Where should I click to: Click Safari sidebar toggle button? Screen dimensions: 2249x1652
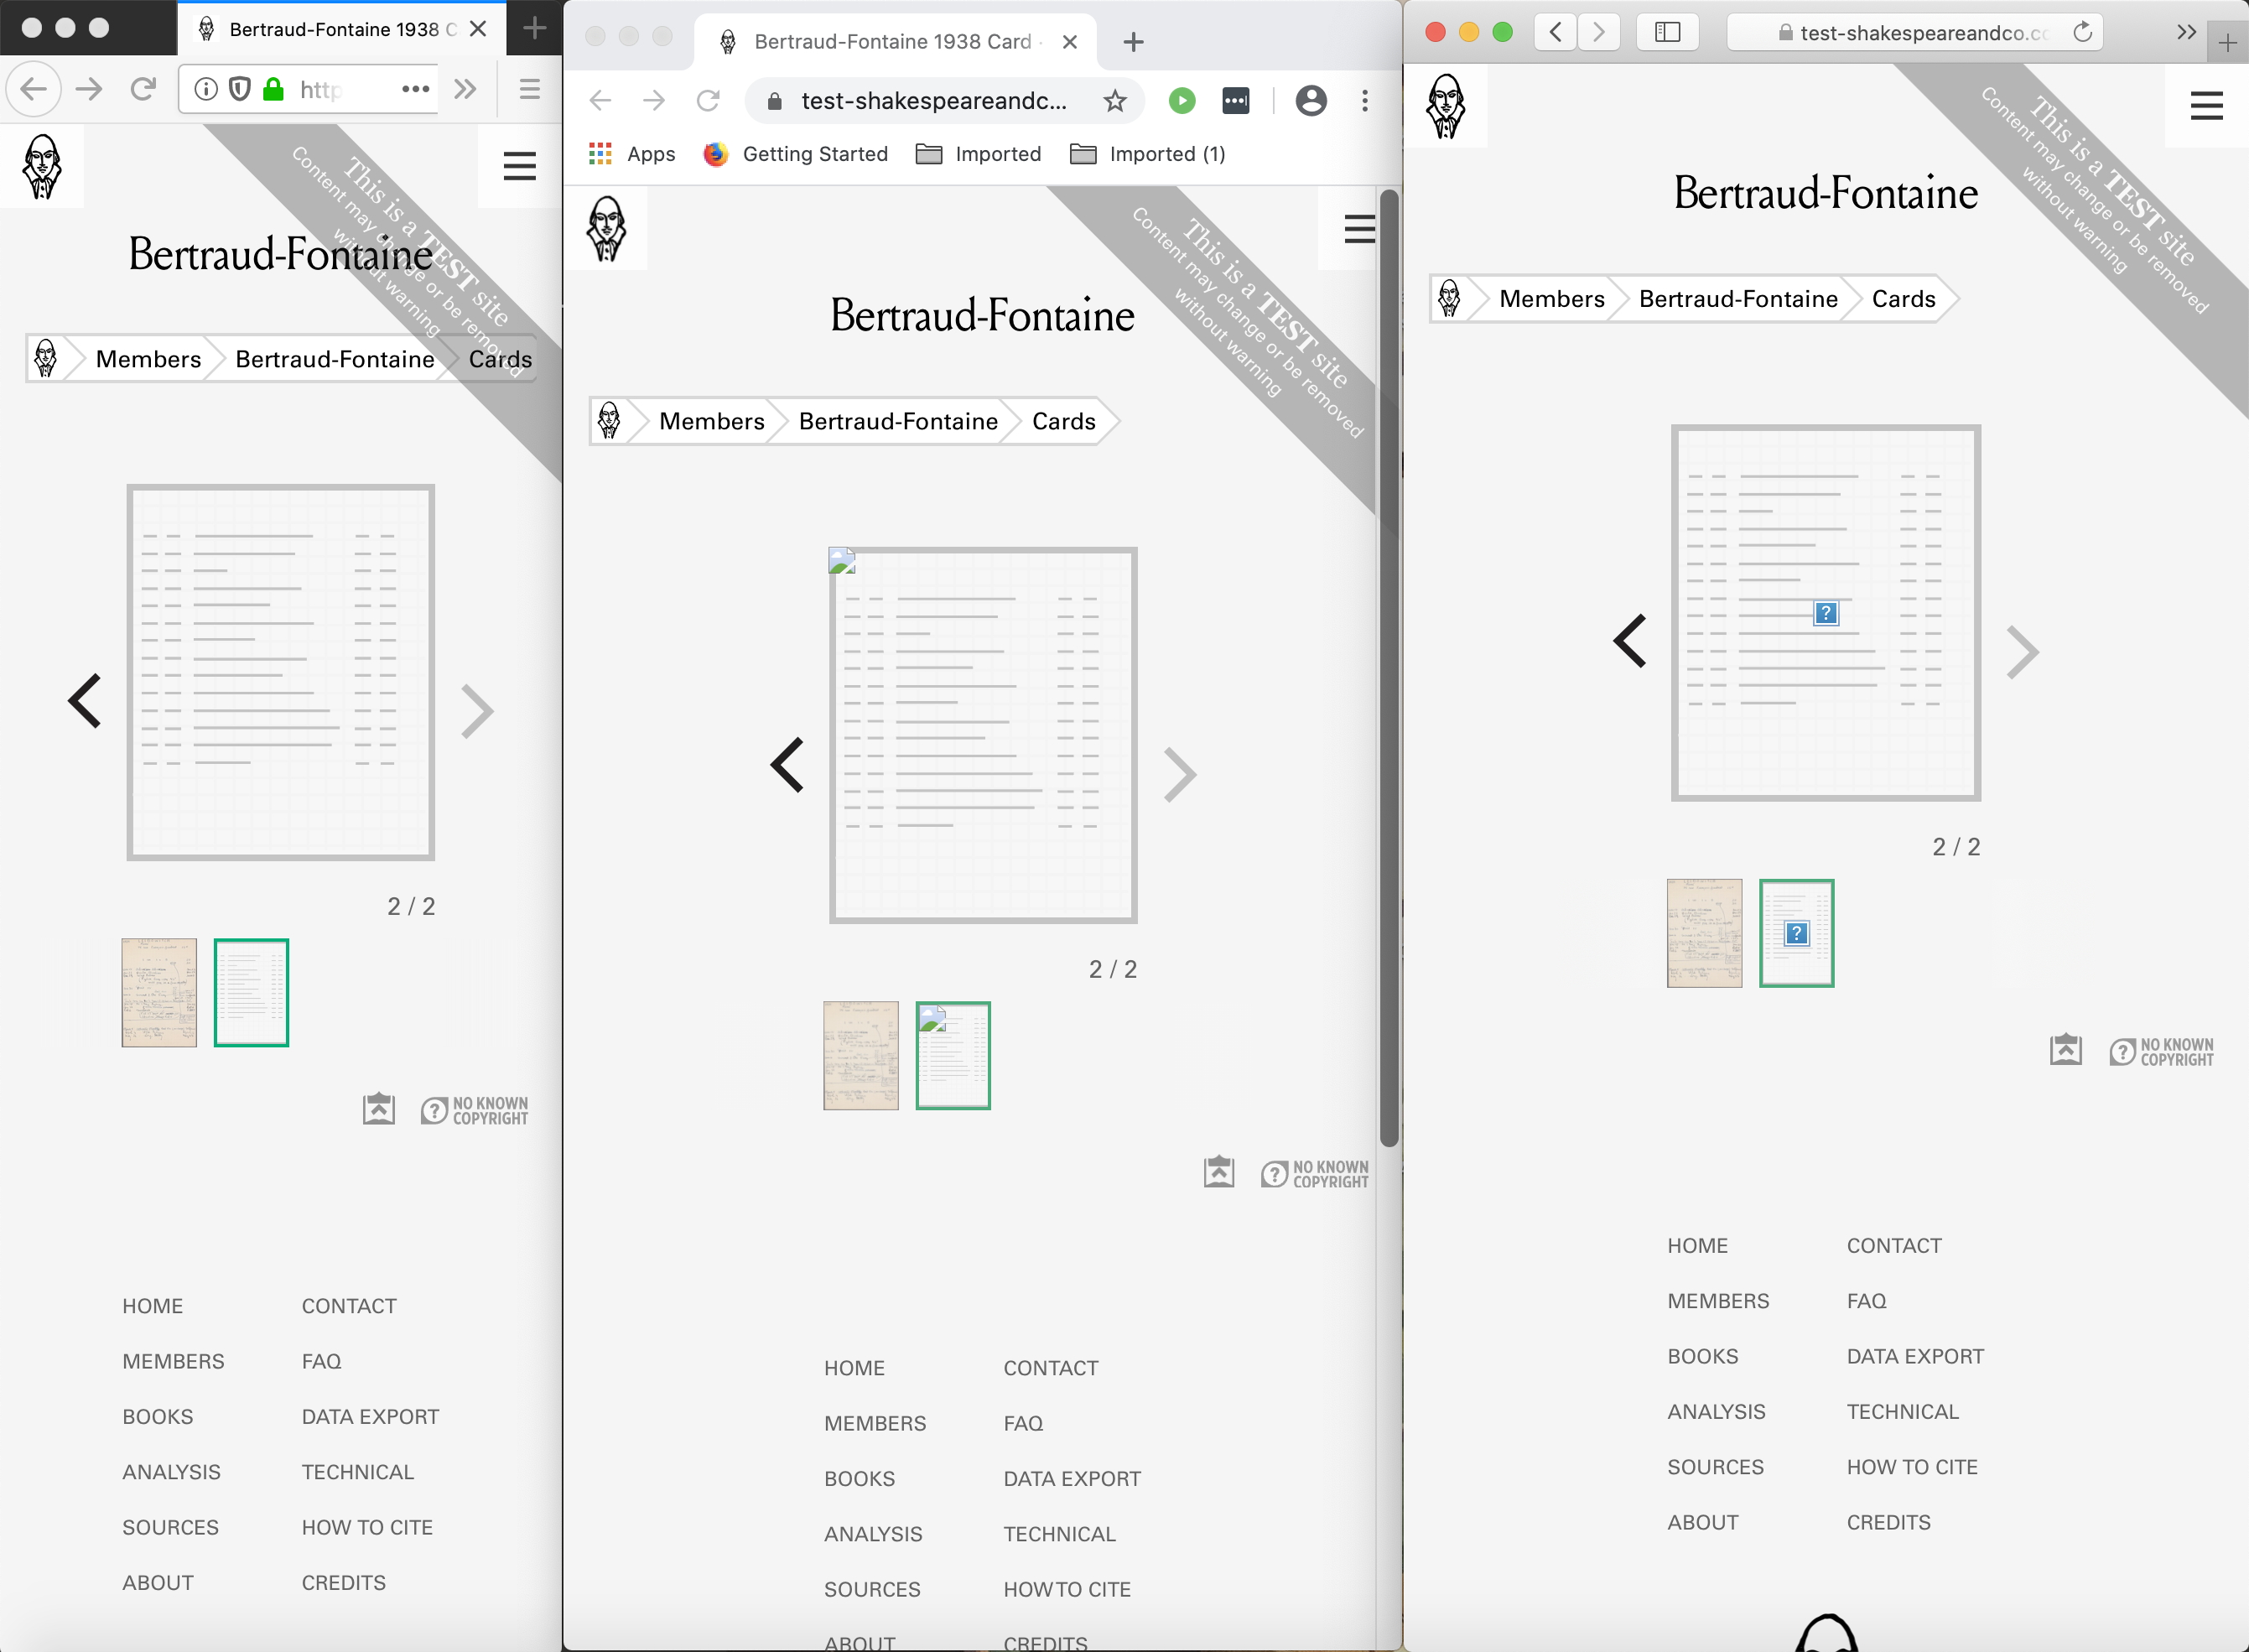pyautogui.click(x=1667, y=32)
